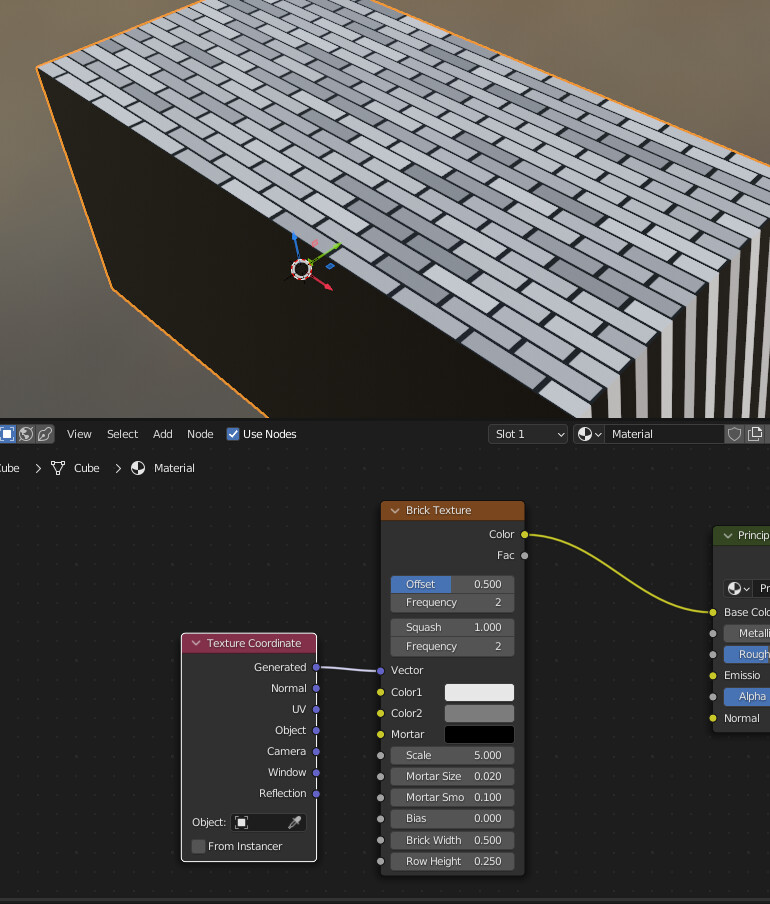Screen dimensions: 770x904
Task: Click the Offset 0.500 slider
Action: 452,584
